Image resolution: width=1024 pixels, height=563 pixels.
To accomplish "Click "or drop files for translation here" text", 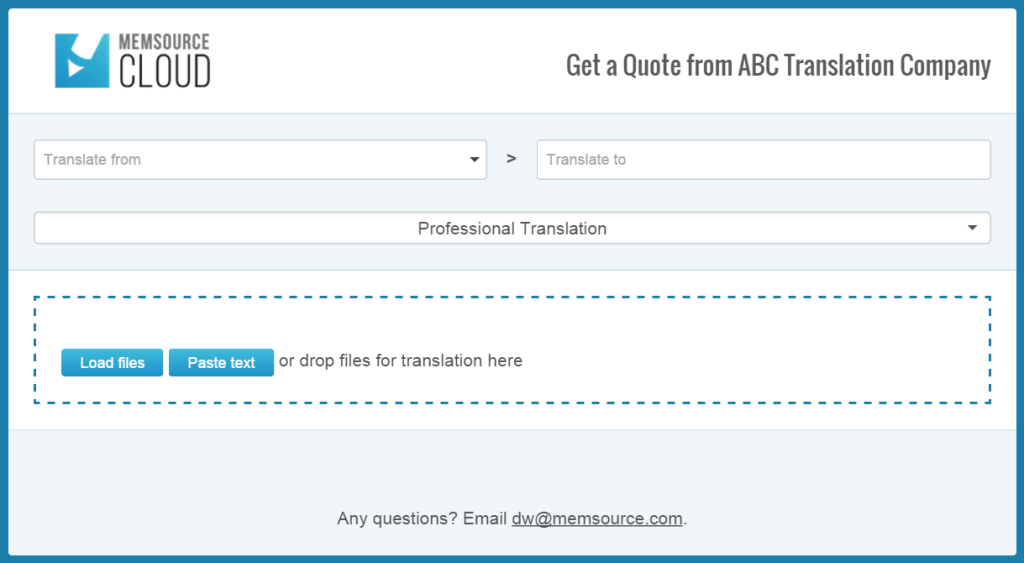I will tap(400, 361).
